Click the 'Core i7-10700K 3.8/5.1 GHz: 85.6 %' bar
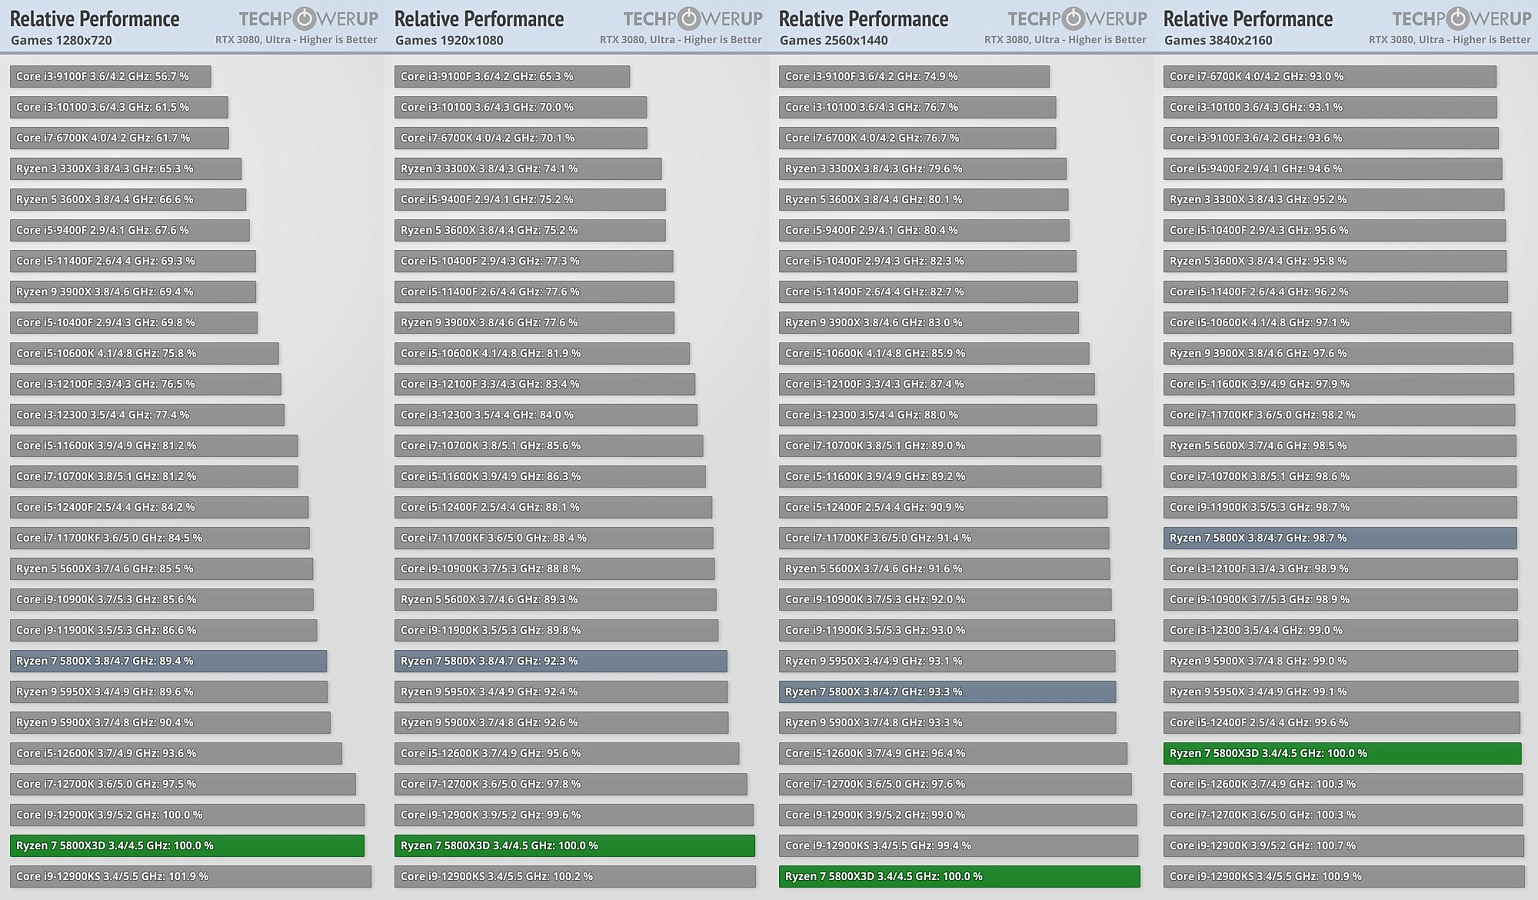This screenshot has width=1538, height=900. [549, 446]
